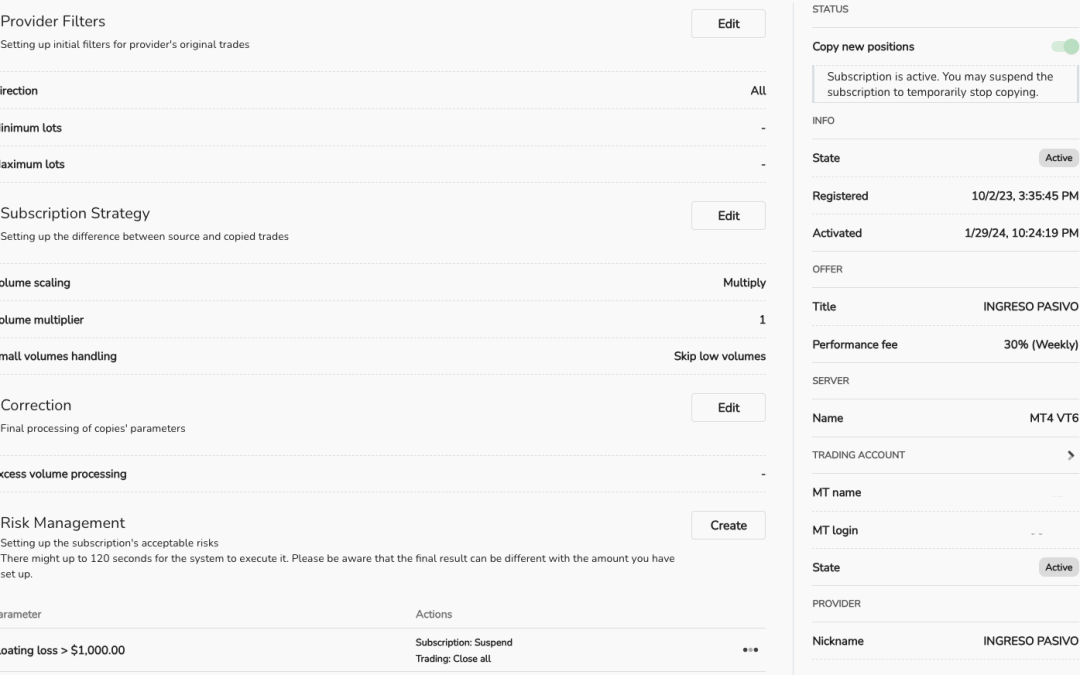Select the Floating loss > $1,000.00 rule
Screen dimensions: 1080x675
point(62,650)
